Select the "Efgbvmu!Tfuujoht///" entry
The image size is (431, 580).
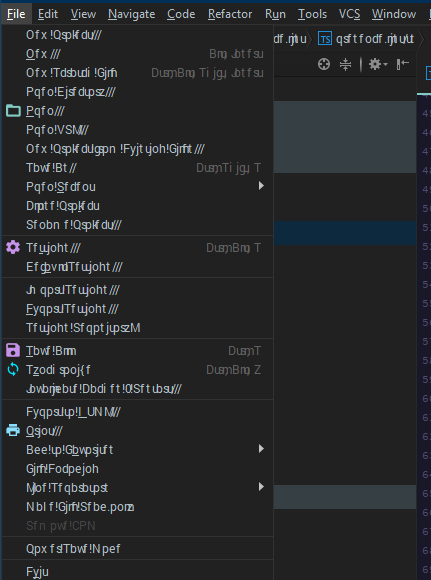pos(137,267)
